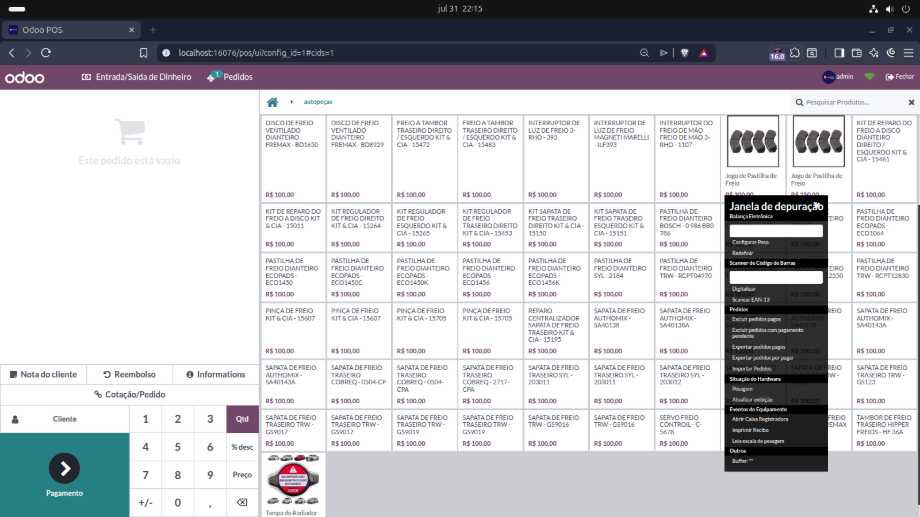
Task: Tap numpad digit 5
Action: (x=178, y=447)
